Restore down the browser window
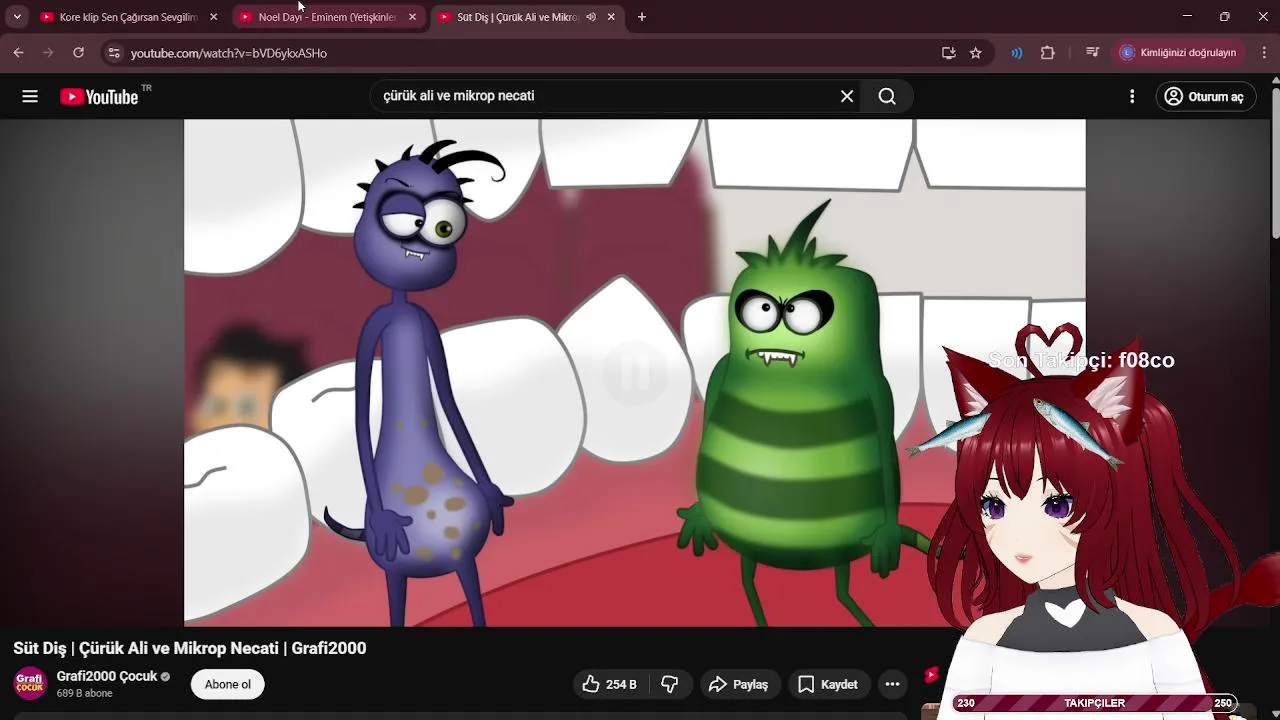Image resolution: width=1280 pixels, height=720 pixels. point(1225,17)
